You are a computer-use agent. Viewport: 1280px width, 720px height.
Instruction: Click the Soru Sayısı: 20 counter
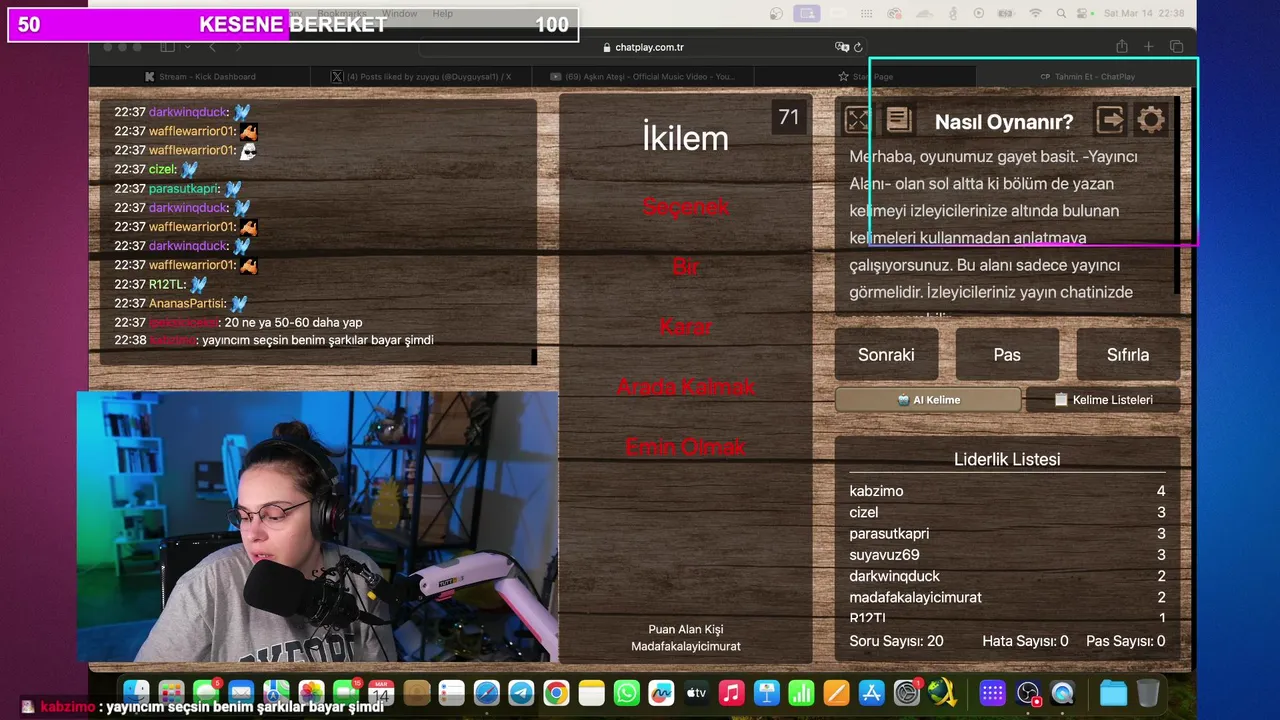(896, 641)
